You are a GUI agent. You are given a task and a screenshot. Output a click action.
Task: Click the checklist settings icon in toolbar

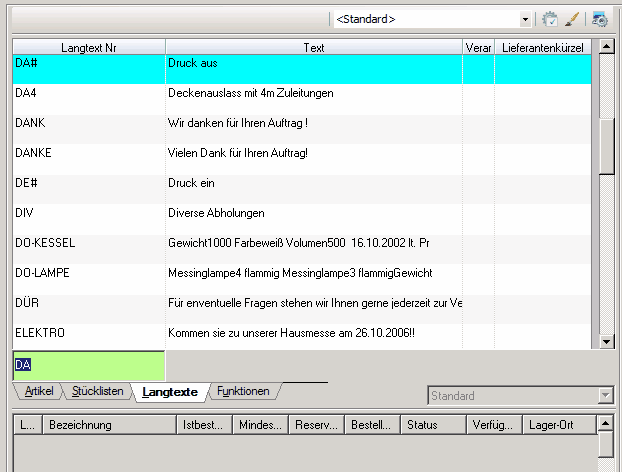(x=550, y=19)
